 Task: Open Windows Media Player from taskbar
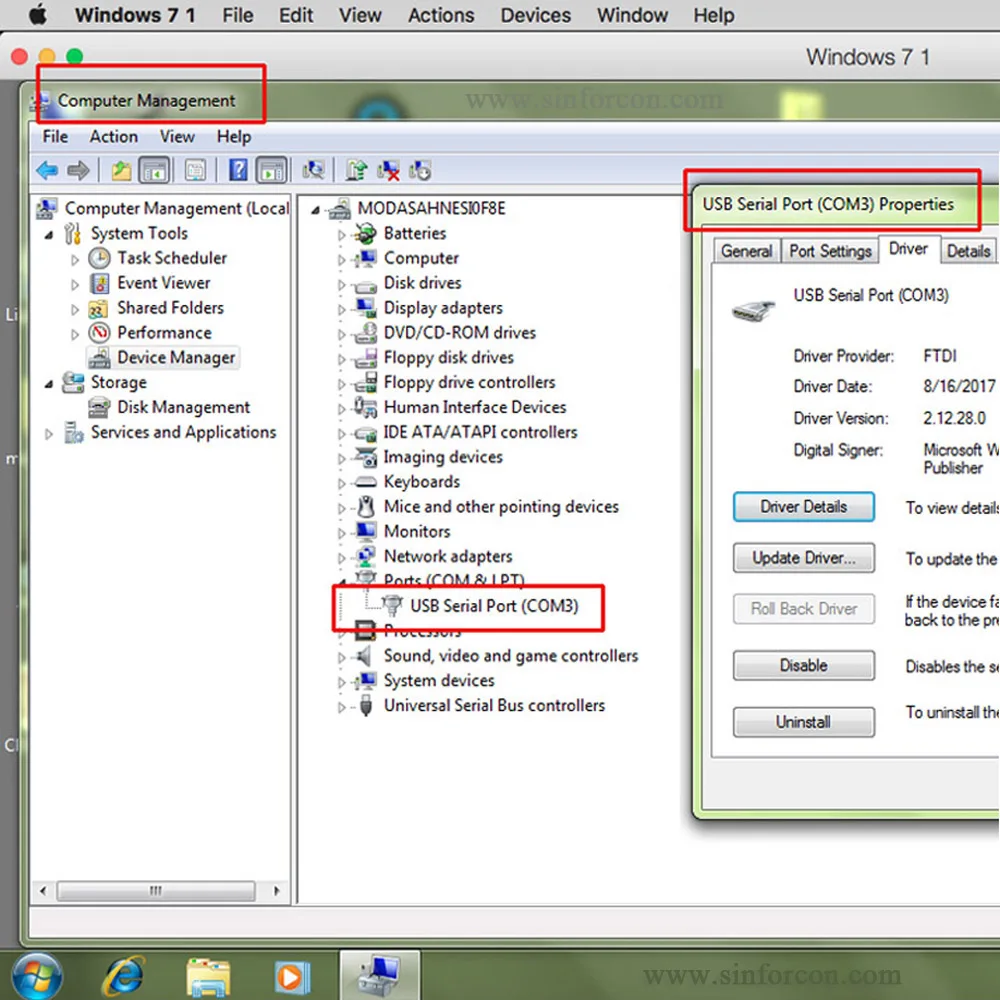tap(292, 975)
